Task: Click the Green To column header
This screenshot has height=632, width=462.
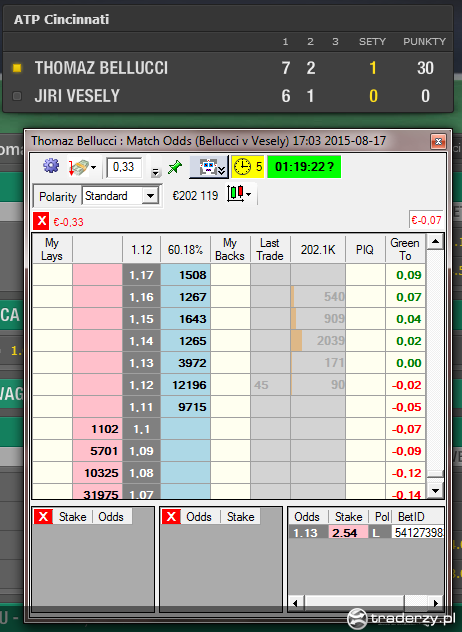Action: pyautogui.click(x=405, y=249)
